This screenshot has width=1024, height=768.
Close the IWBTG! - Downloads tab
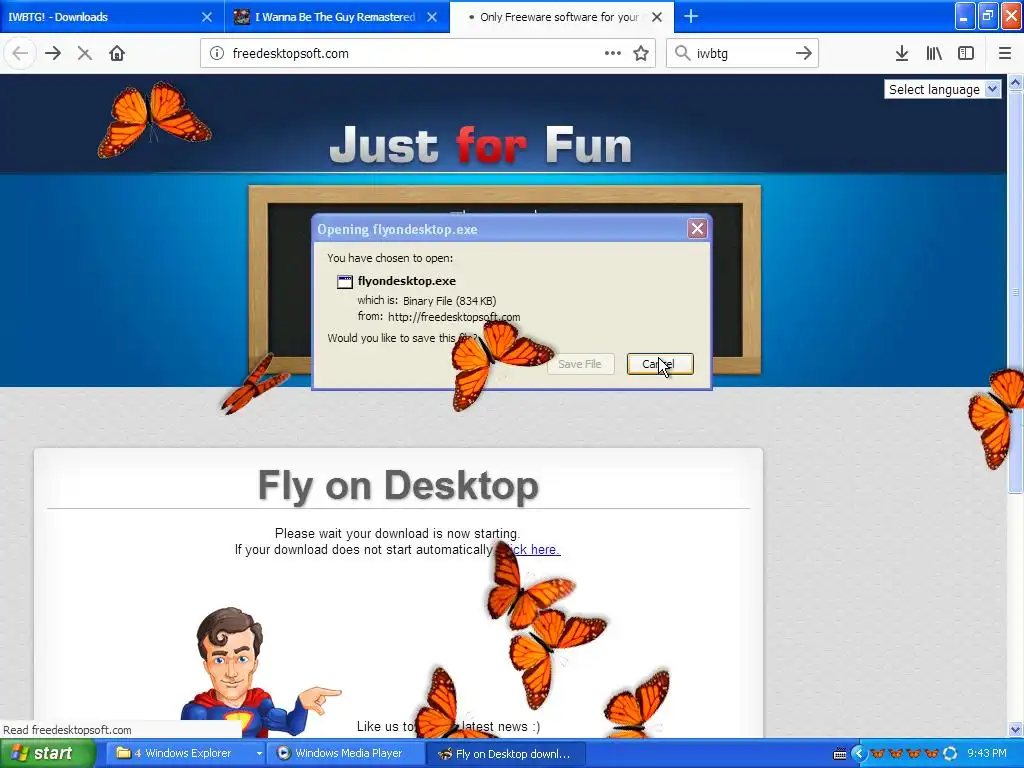pyautogui.click(x=207, y=17)
